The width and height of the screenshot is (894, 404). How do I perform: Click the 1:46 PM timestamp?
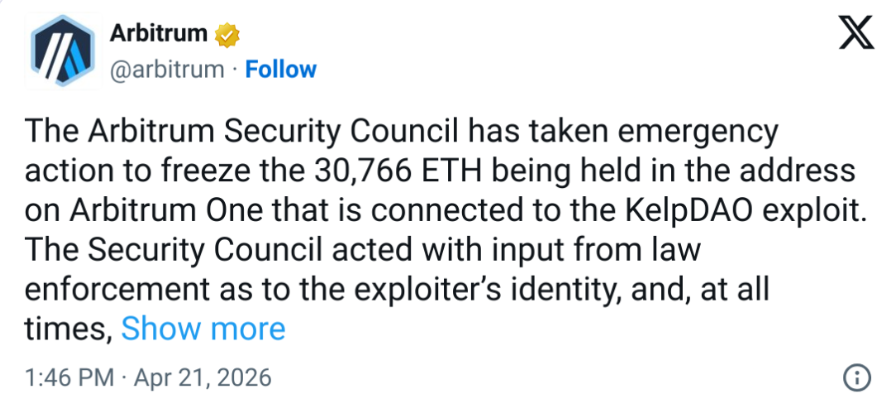(64, 379)
